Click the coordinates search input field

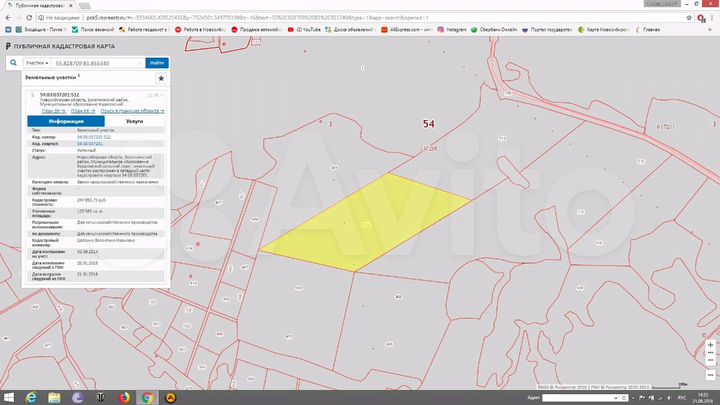click(x=98, y=63)
